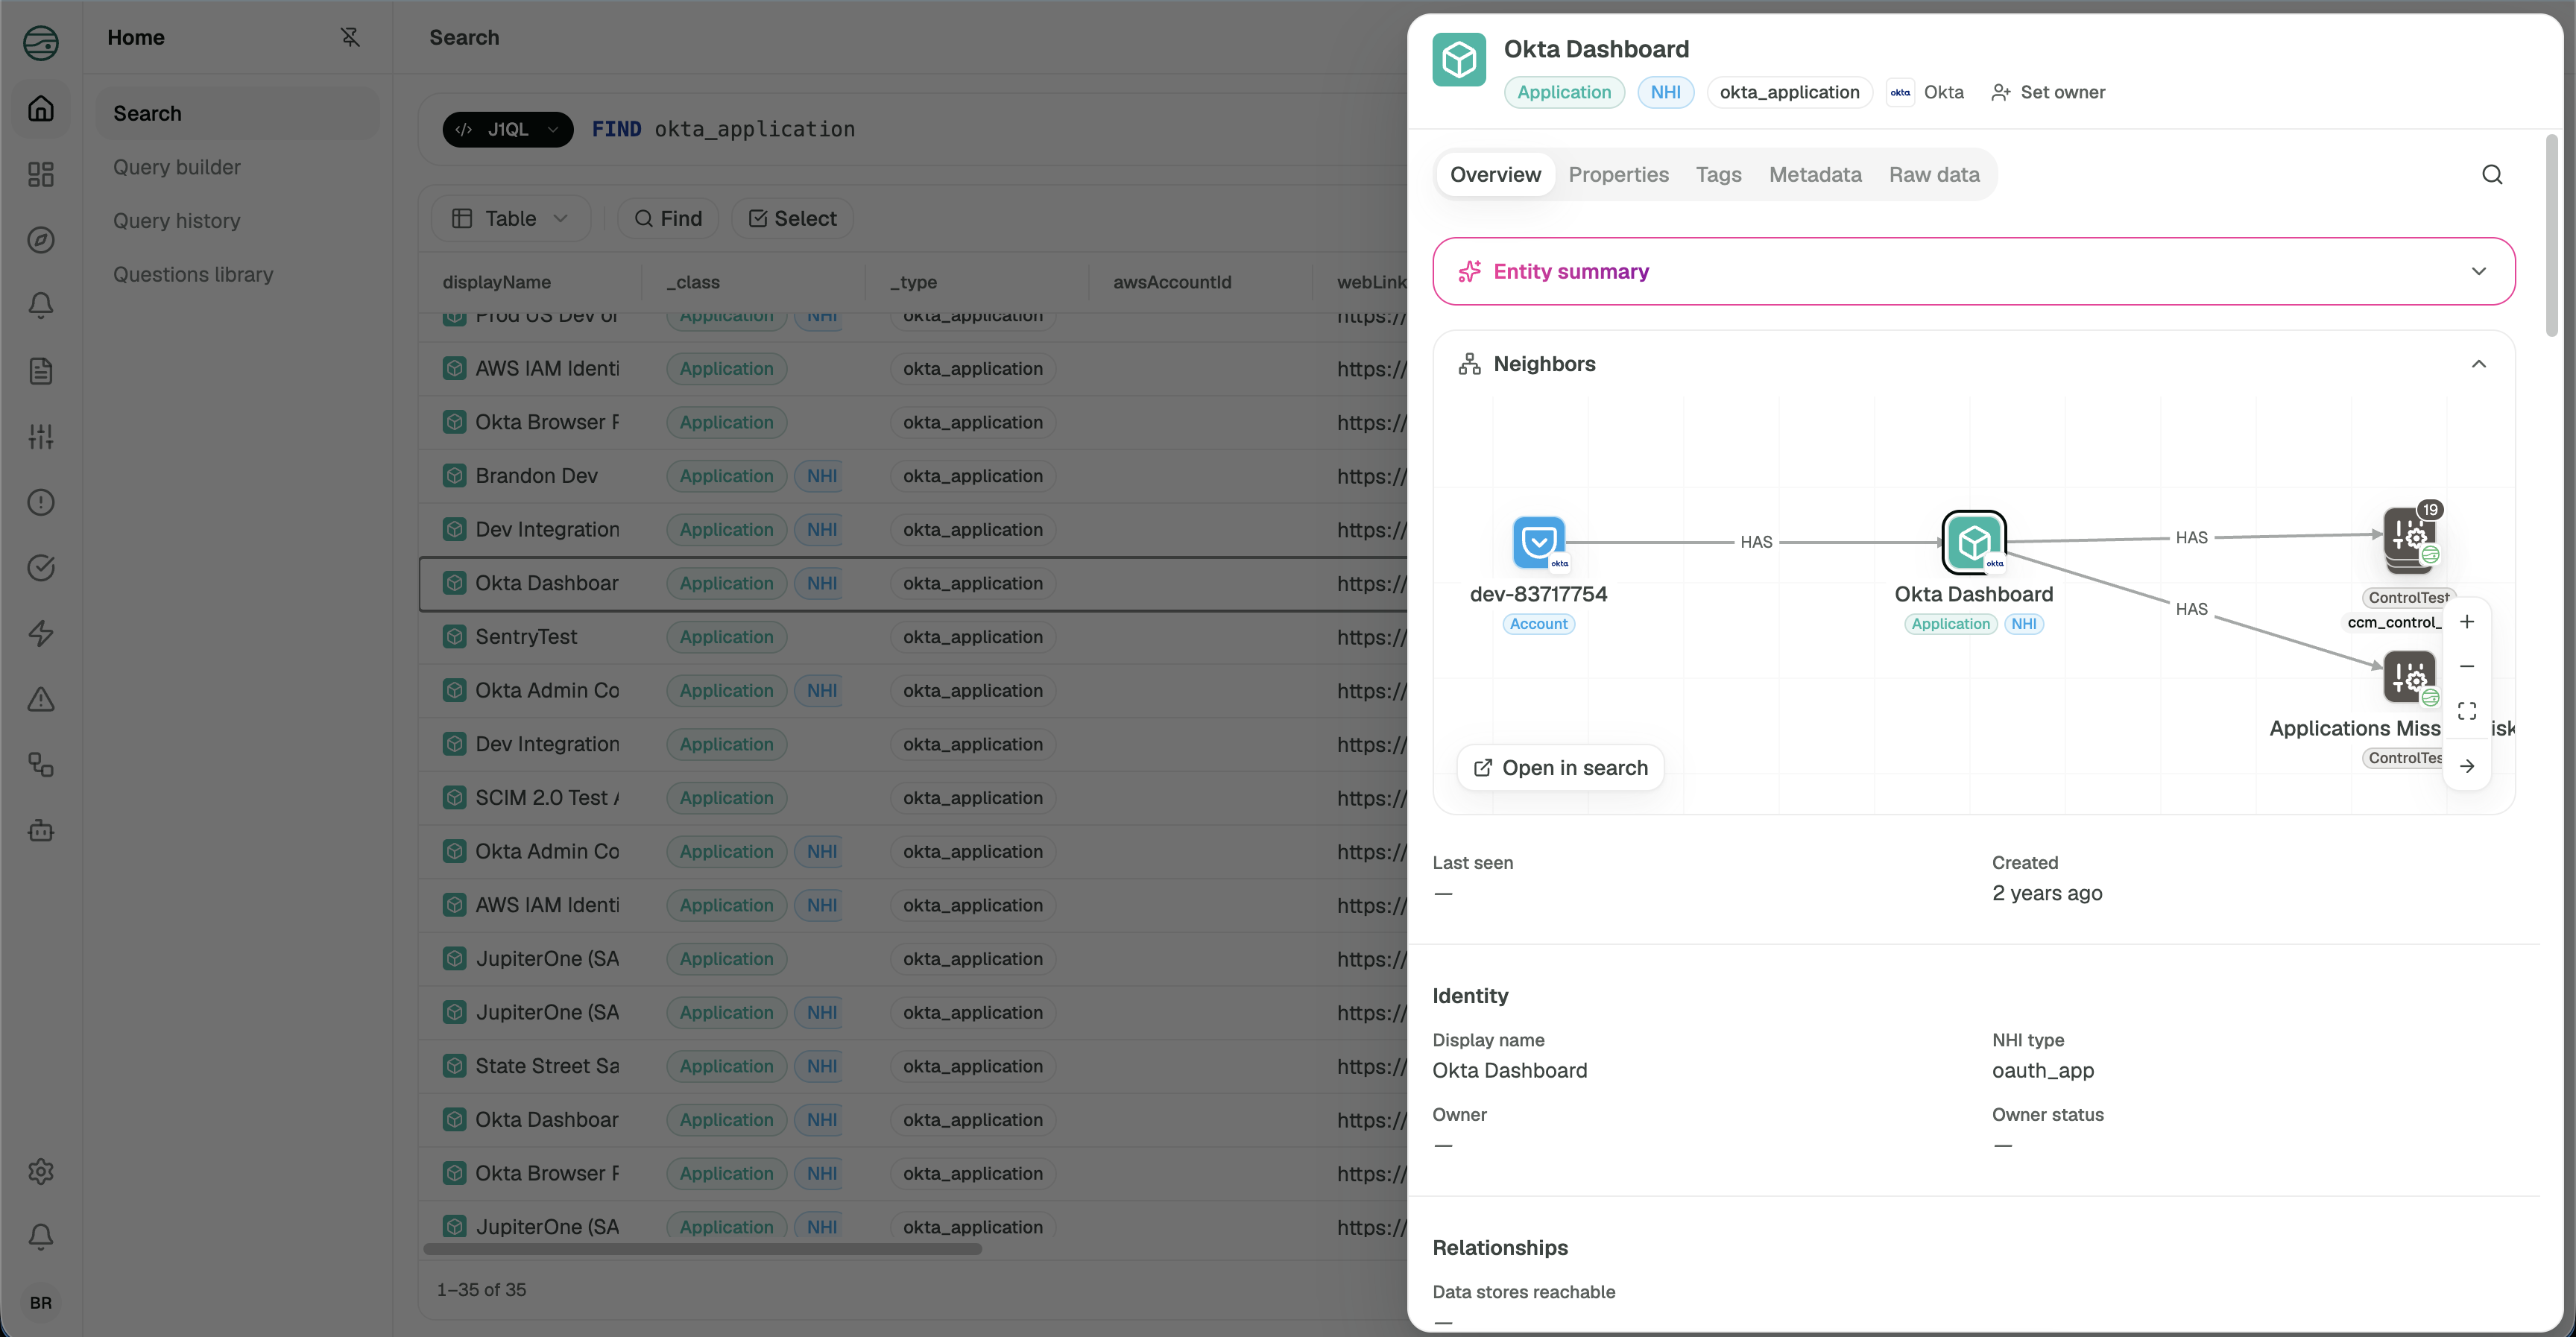Image resolution: width=2576 pixels, height=1337 pixels.
Task: Switch to the Raw data tab
Action: (x=1934, y=175)
